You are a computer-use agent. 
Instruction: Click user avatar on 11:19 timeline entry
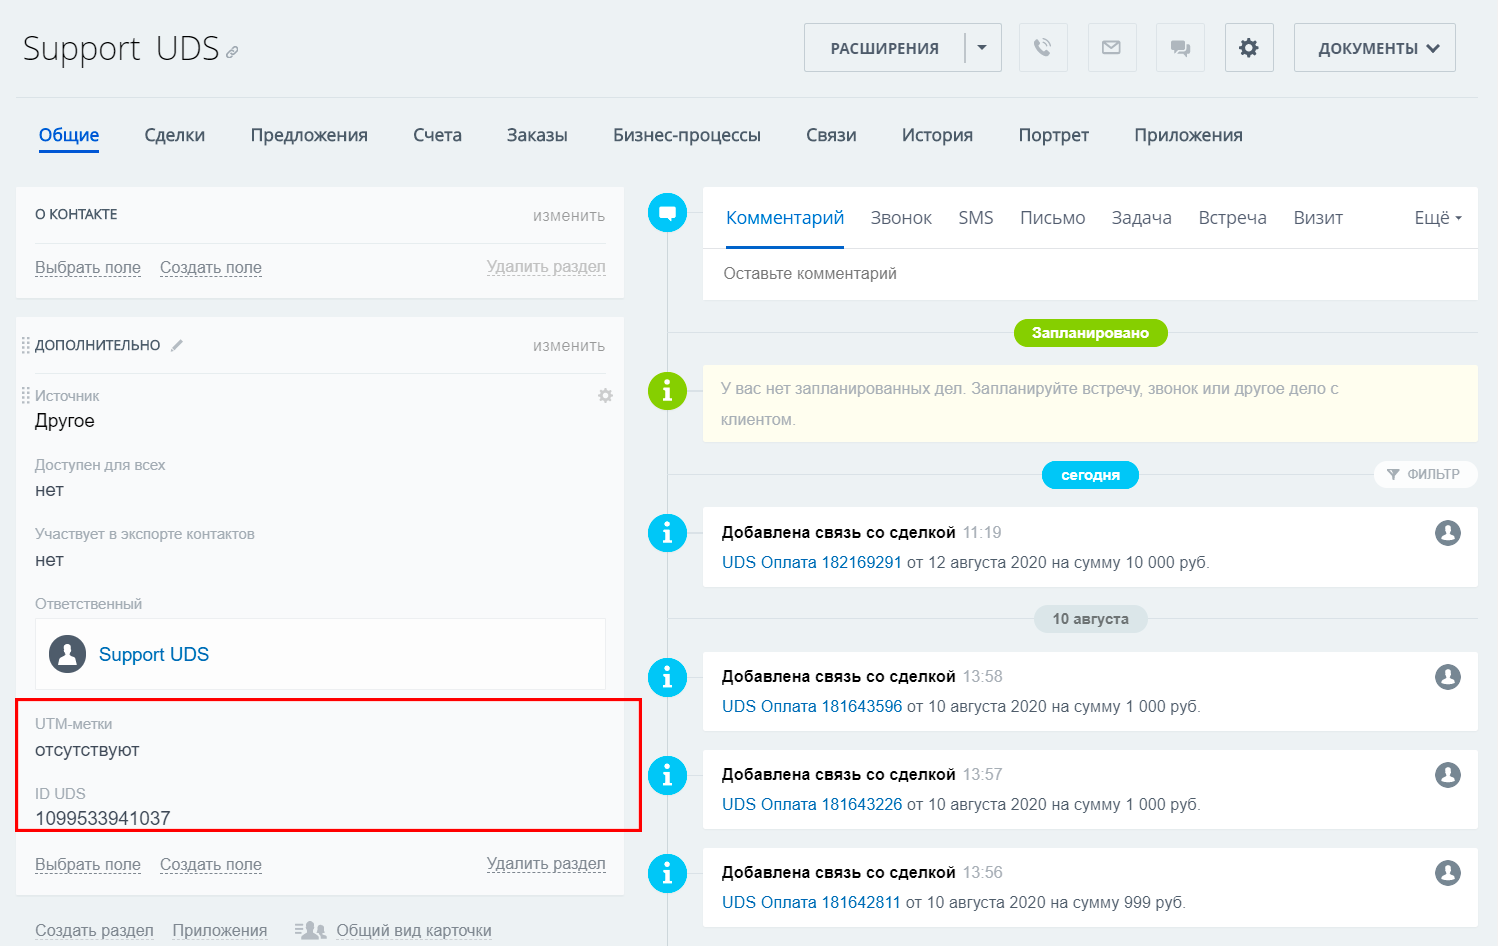point(1447,533)
